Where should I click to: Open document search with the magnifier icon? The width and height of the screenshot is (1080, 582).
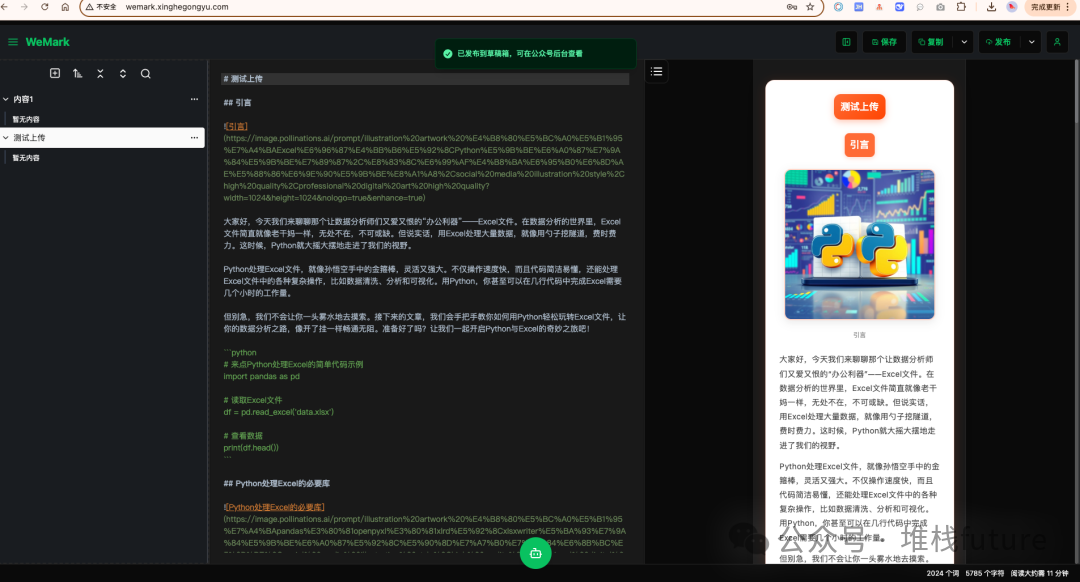(145, 73)
